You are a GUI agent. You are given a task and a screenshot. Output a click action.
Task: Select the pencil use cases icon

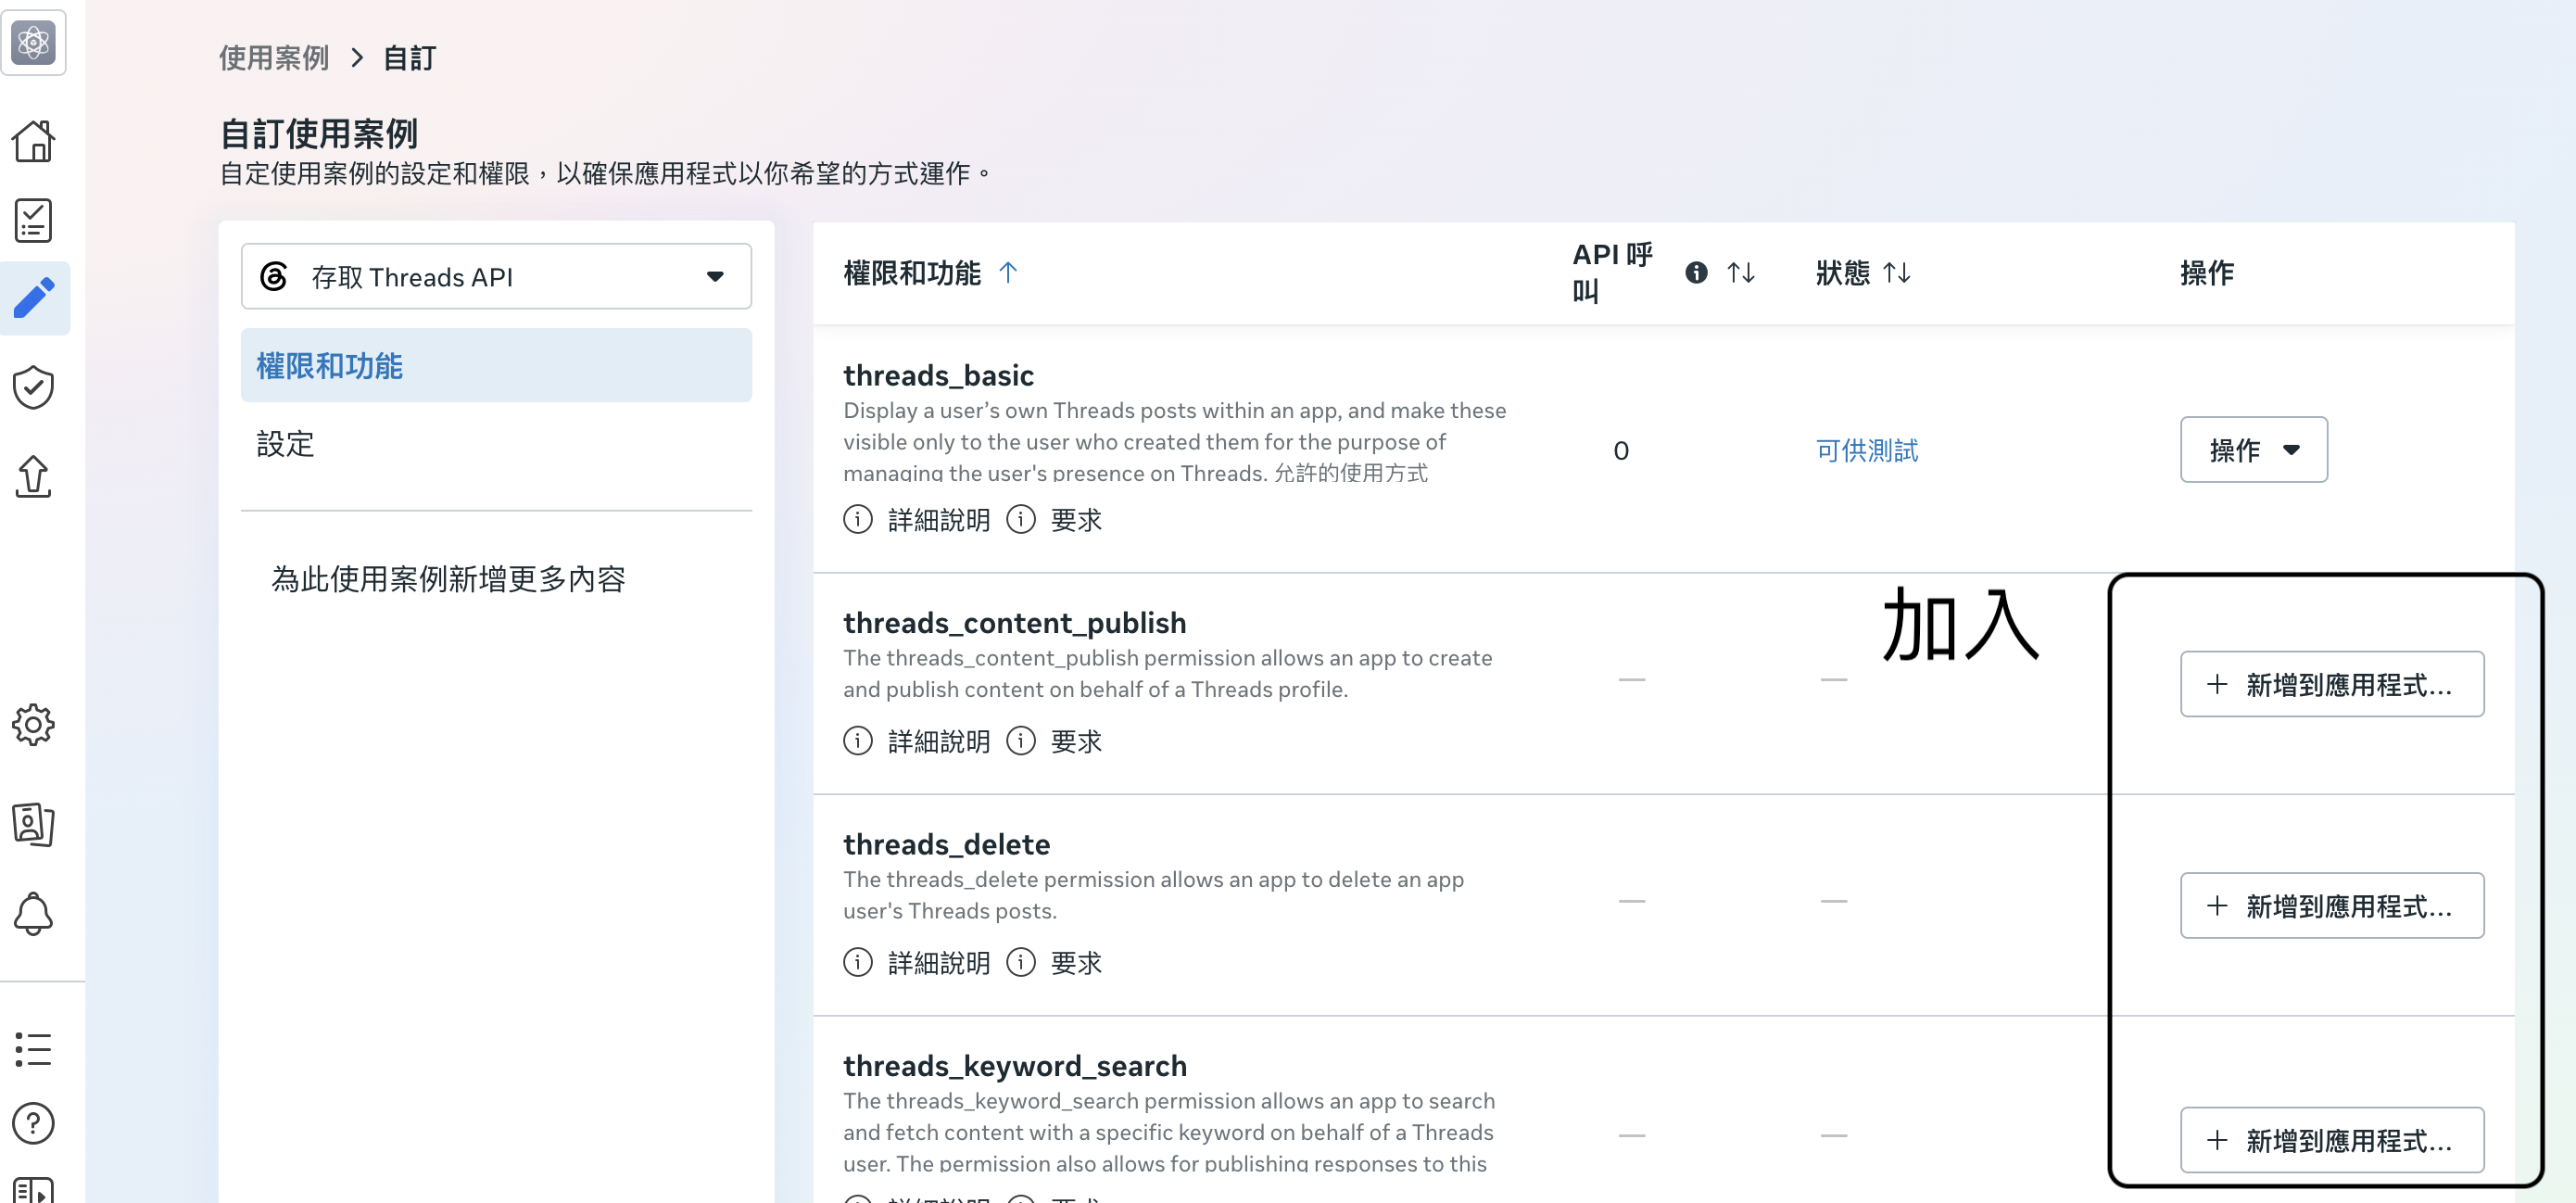click(34, 298)
